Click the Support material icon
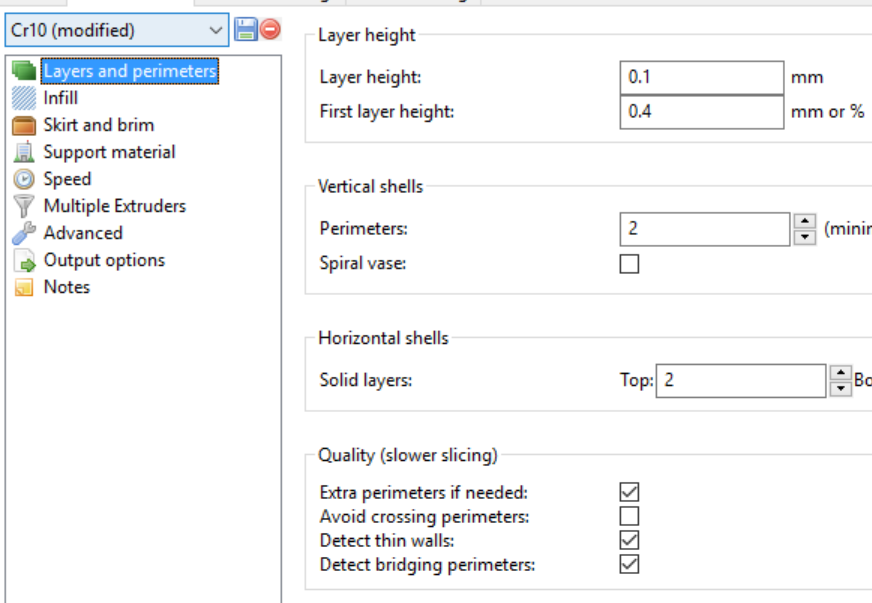This screenshot has height=603, width=872. (24, 152)
